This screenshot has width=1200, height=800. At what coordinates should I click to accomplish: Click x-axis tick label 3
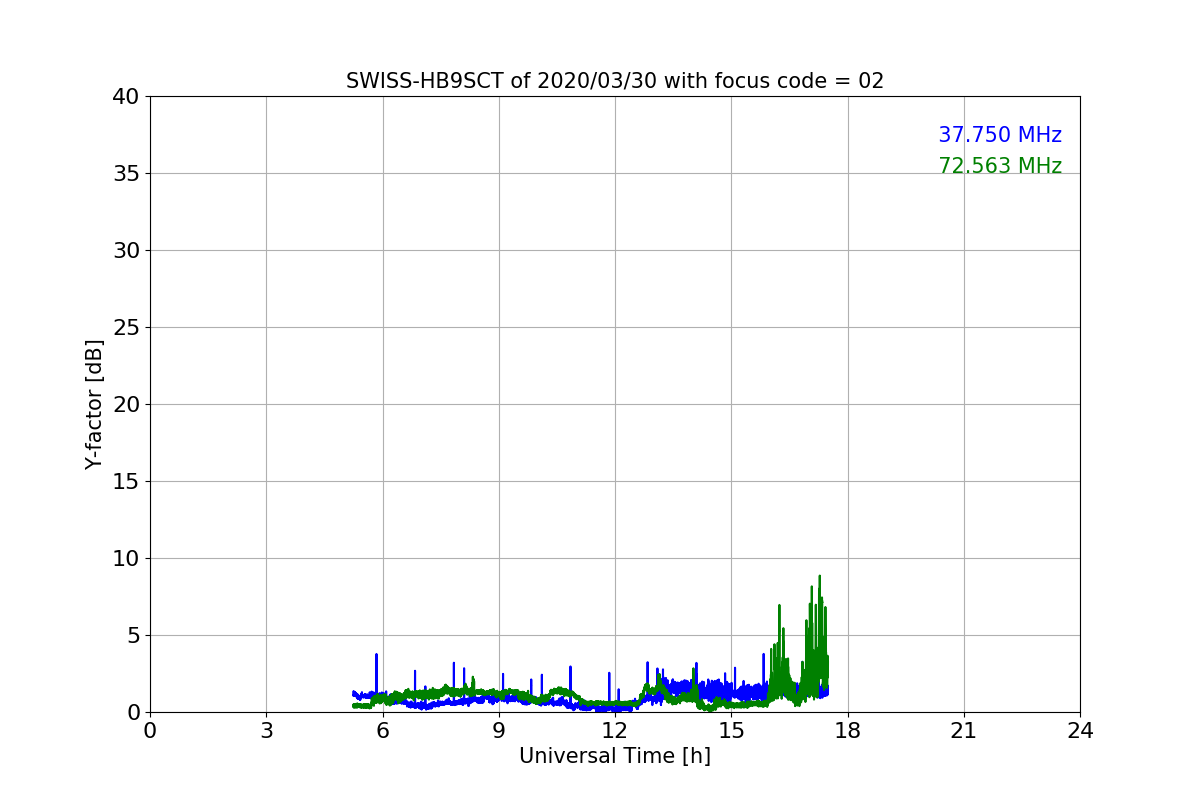coord(266,731)
